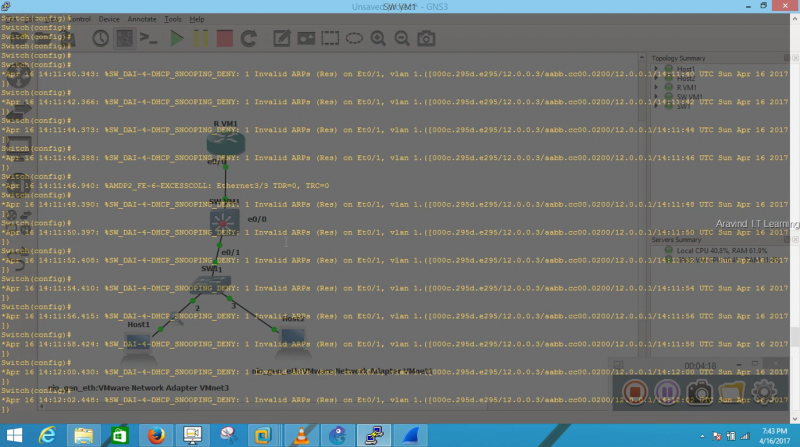The image size is (800, 447).
Task: Select the draw ellipse tool
Action: [355, 39]
